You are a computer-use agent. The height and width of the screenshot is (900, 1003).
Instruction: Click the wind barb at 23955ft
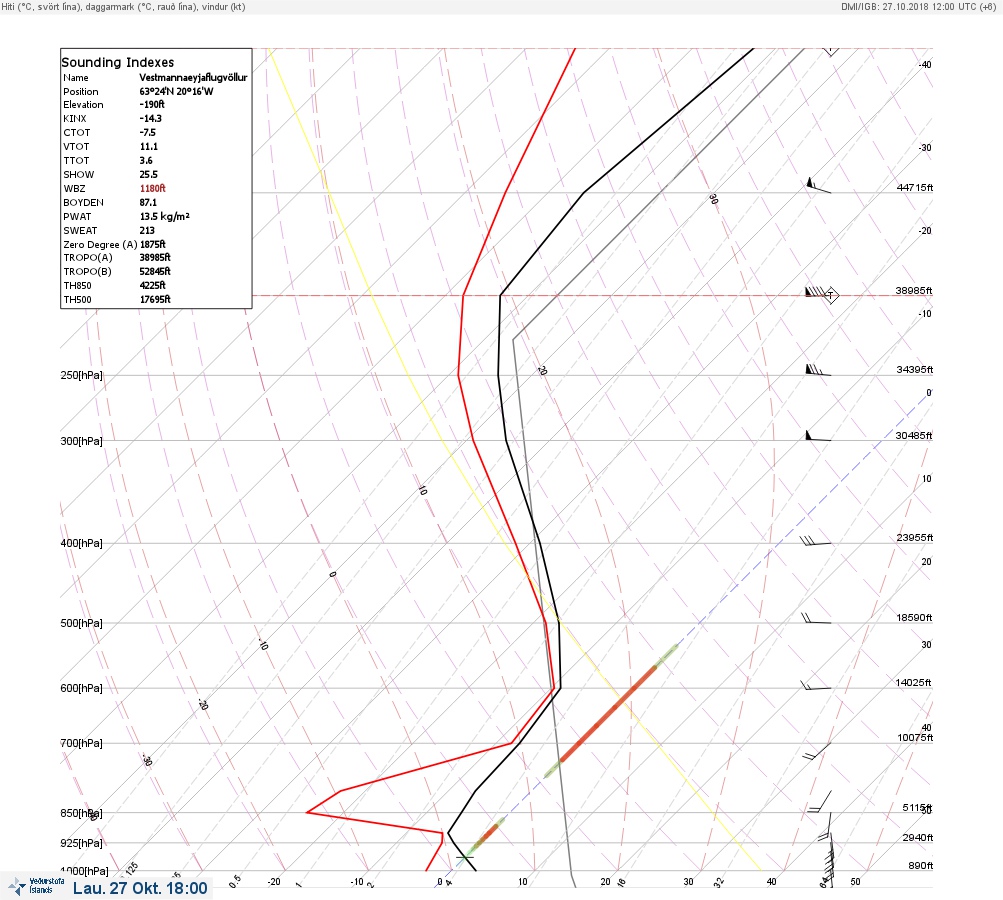point(816,541)
